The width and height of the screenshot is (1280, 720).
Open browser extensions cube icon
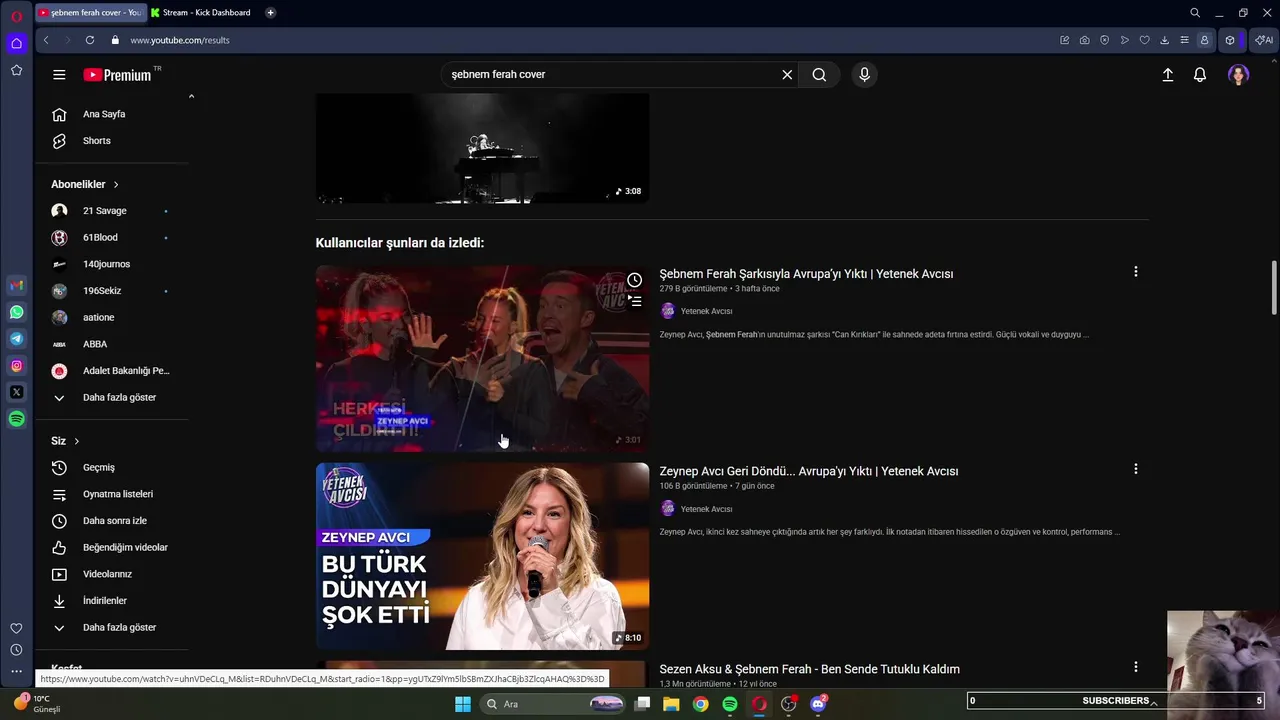tap(1230, 40)
